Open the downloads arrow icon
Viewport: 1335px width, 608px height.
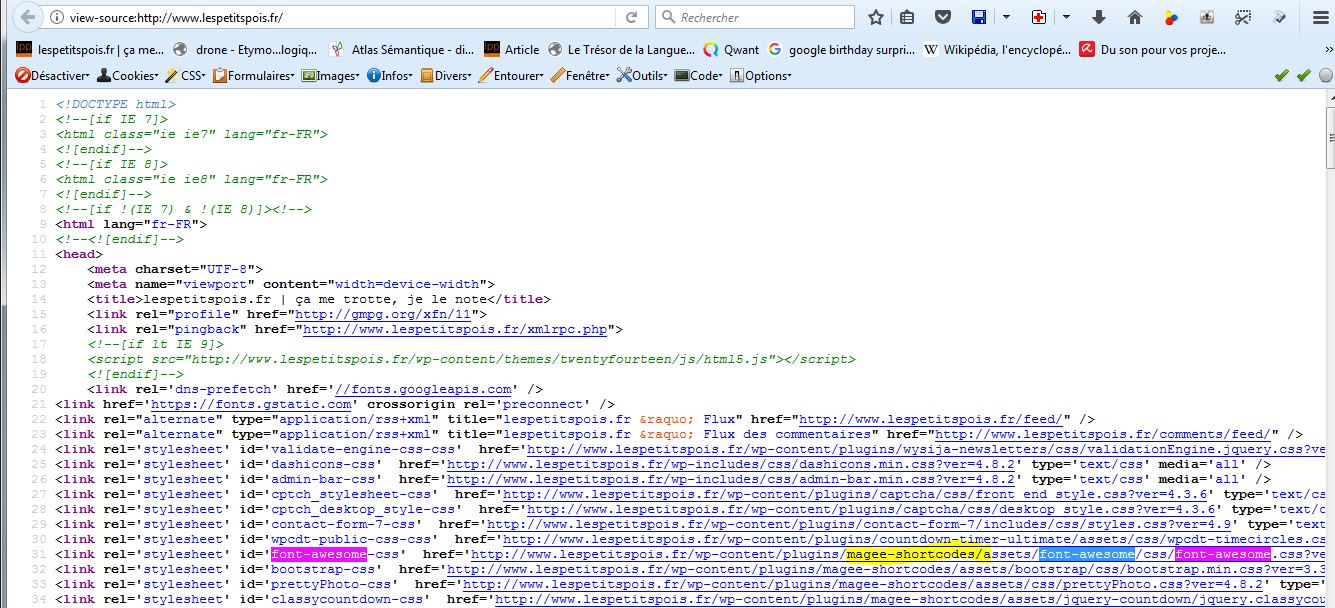tap(1099, 17)
